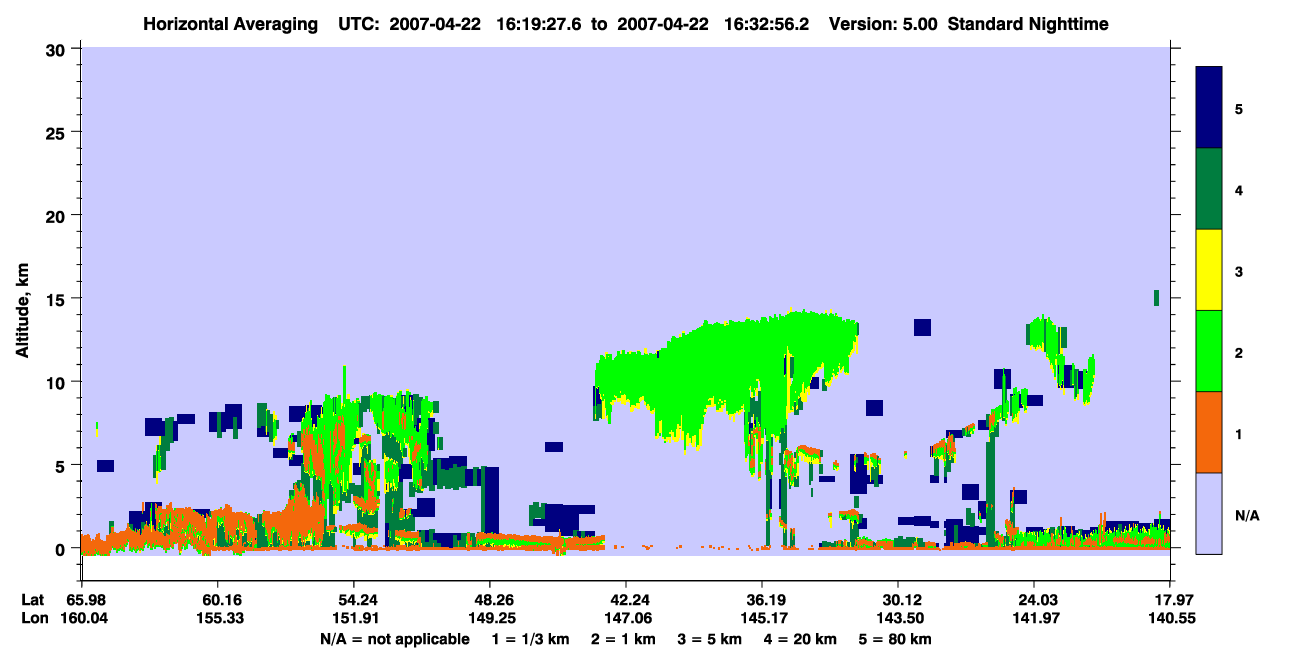
Task: Click the dark blue level 5 color swatch
Action: 1209,108
